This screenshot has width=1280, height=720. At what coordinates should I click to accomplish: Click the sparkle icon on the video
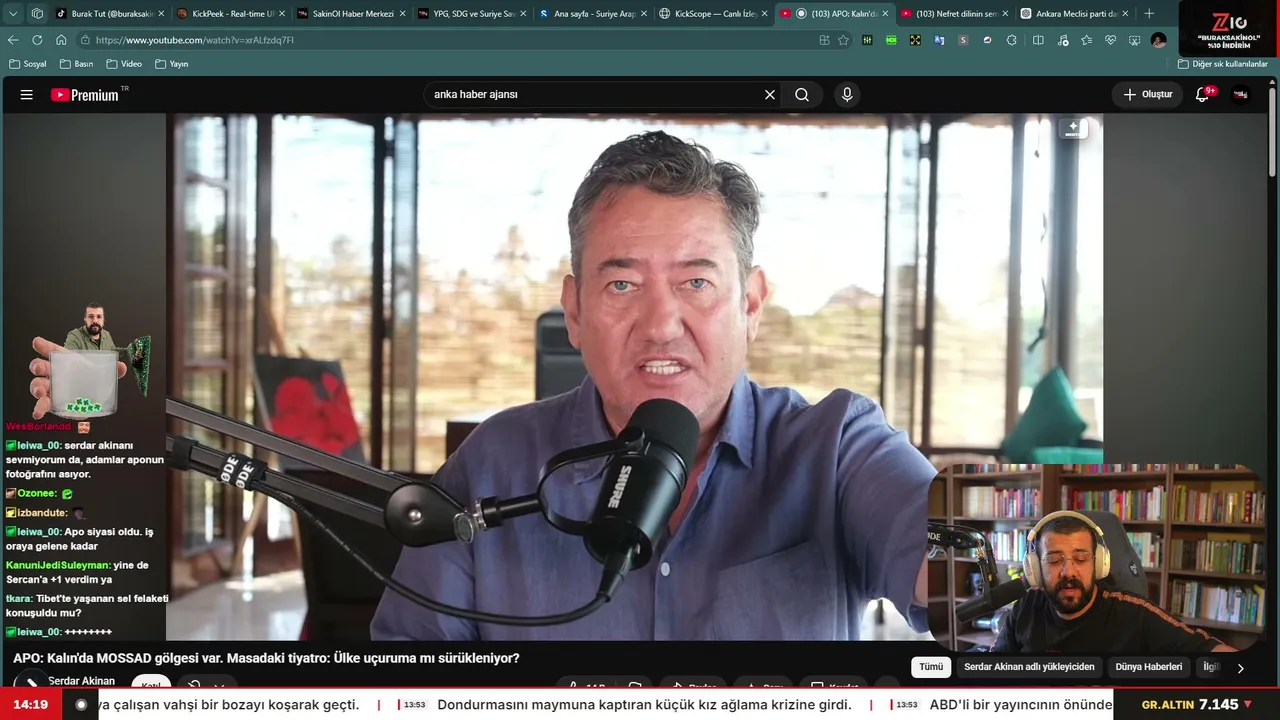point(1073,128)
